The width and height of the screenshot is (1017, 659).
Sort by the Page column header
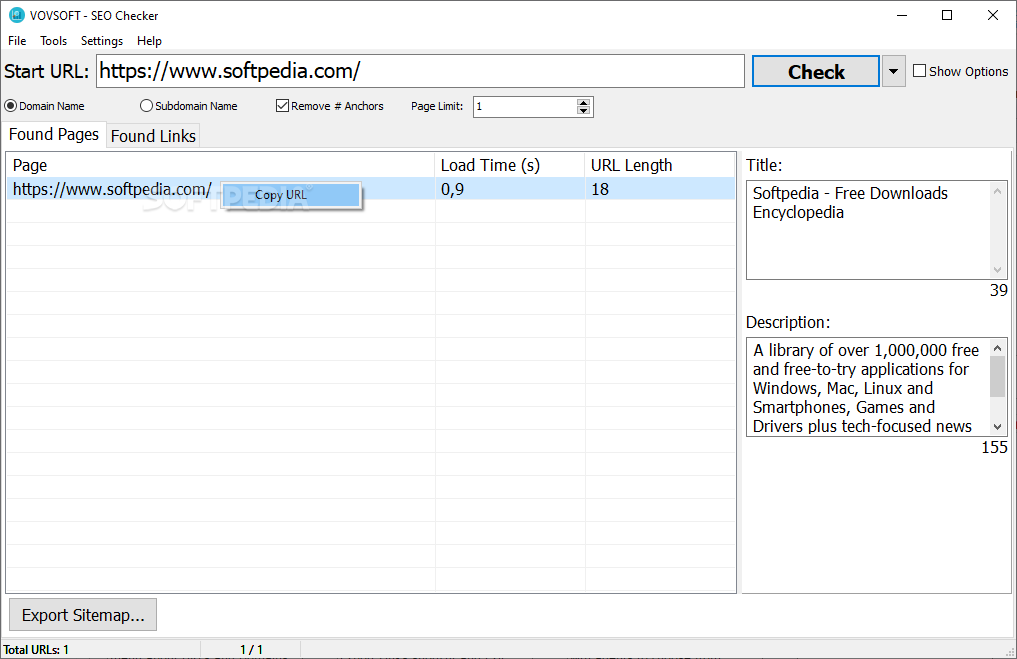(221, 165)
